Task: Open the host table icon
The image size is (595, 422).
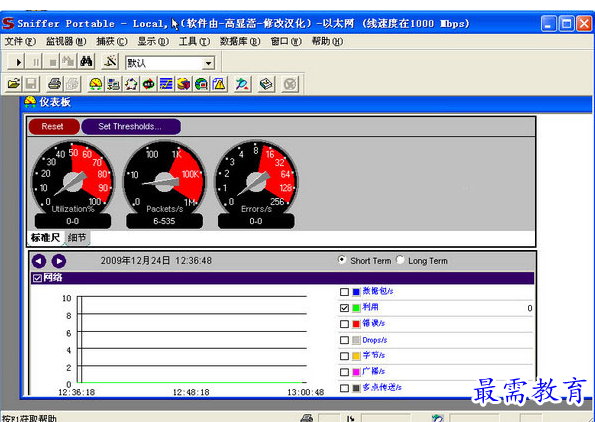Action: (113, 83)
